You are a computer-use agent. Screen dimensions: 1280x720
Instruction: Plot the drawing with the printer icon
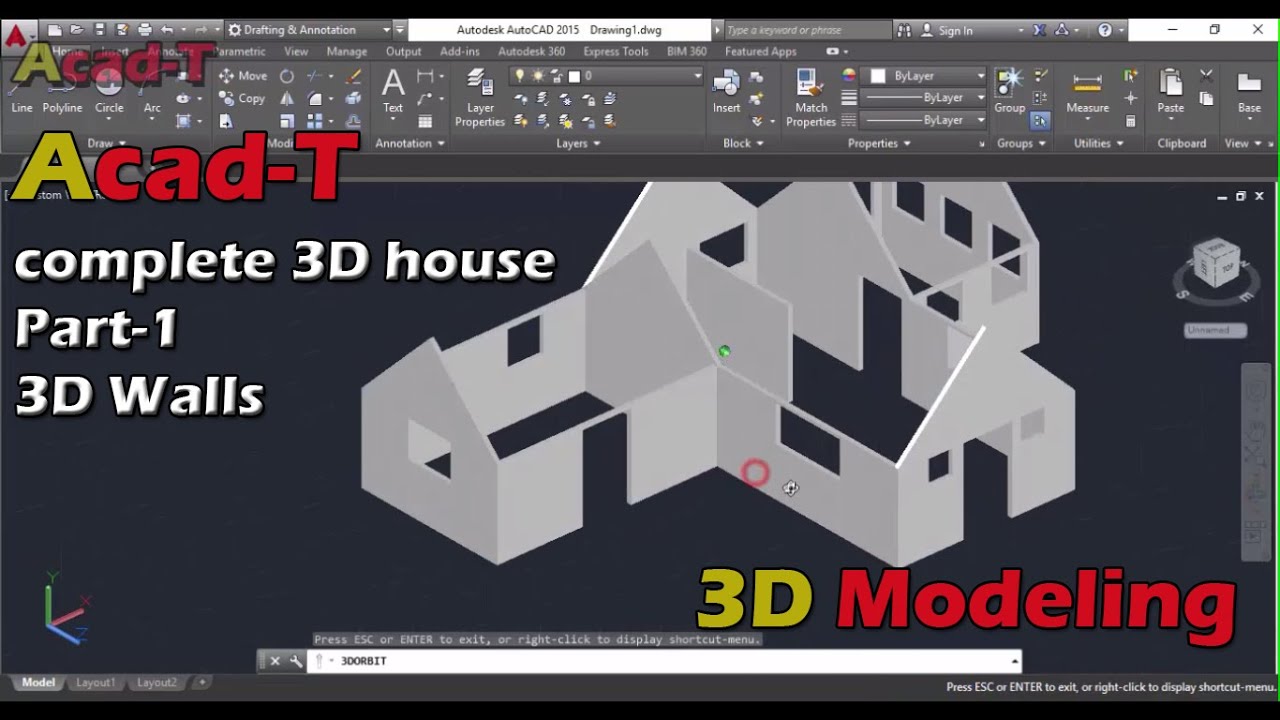tap(144, 30)
